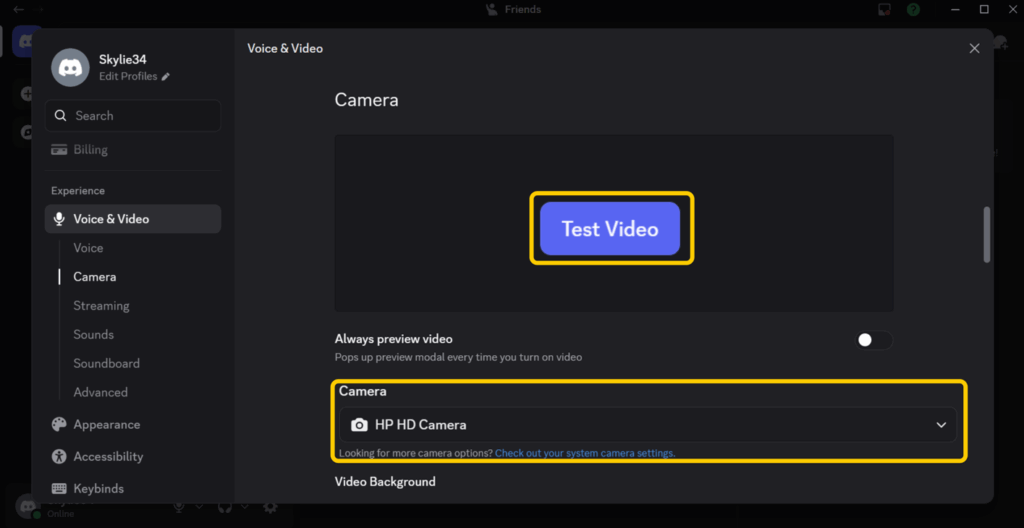This screenshot has width=1024, height=528.
Task: Go to Soundboard subsection
Action: pyautogui.click(x=106, y=363)
